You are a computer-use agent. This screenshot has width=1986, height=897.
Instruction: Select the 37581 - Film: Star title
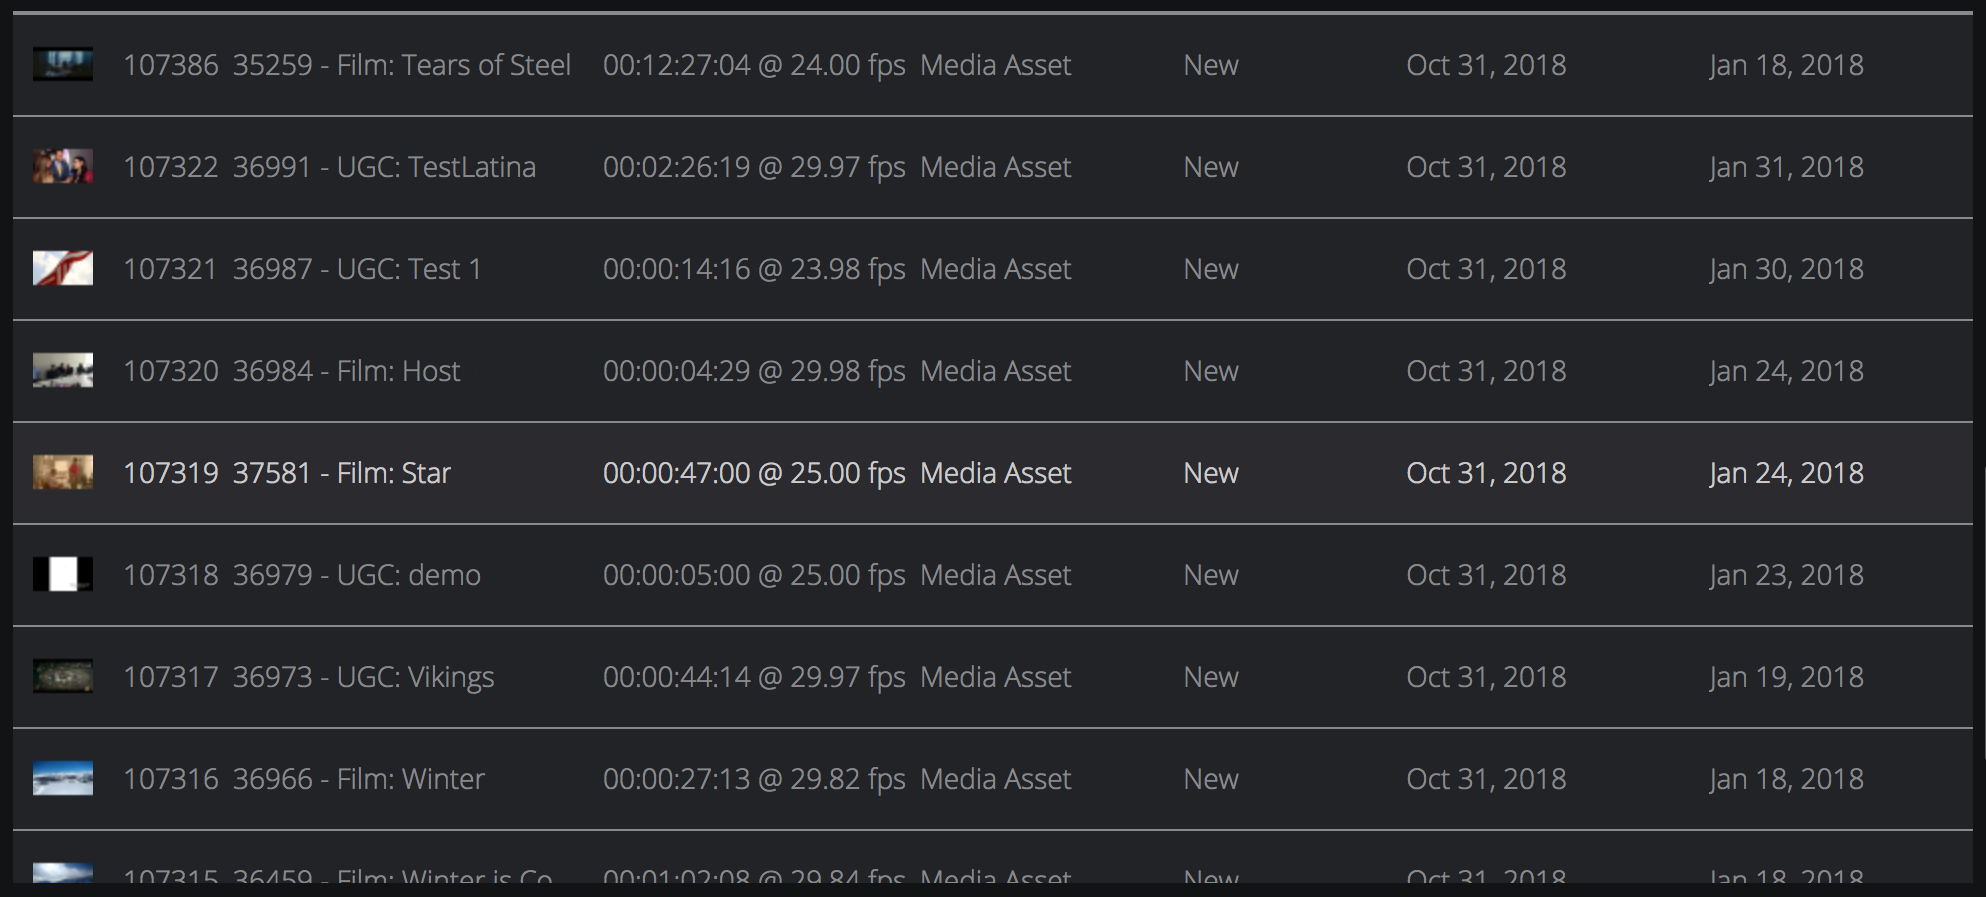(x=341, y=473)
